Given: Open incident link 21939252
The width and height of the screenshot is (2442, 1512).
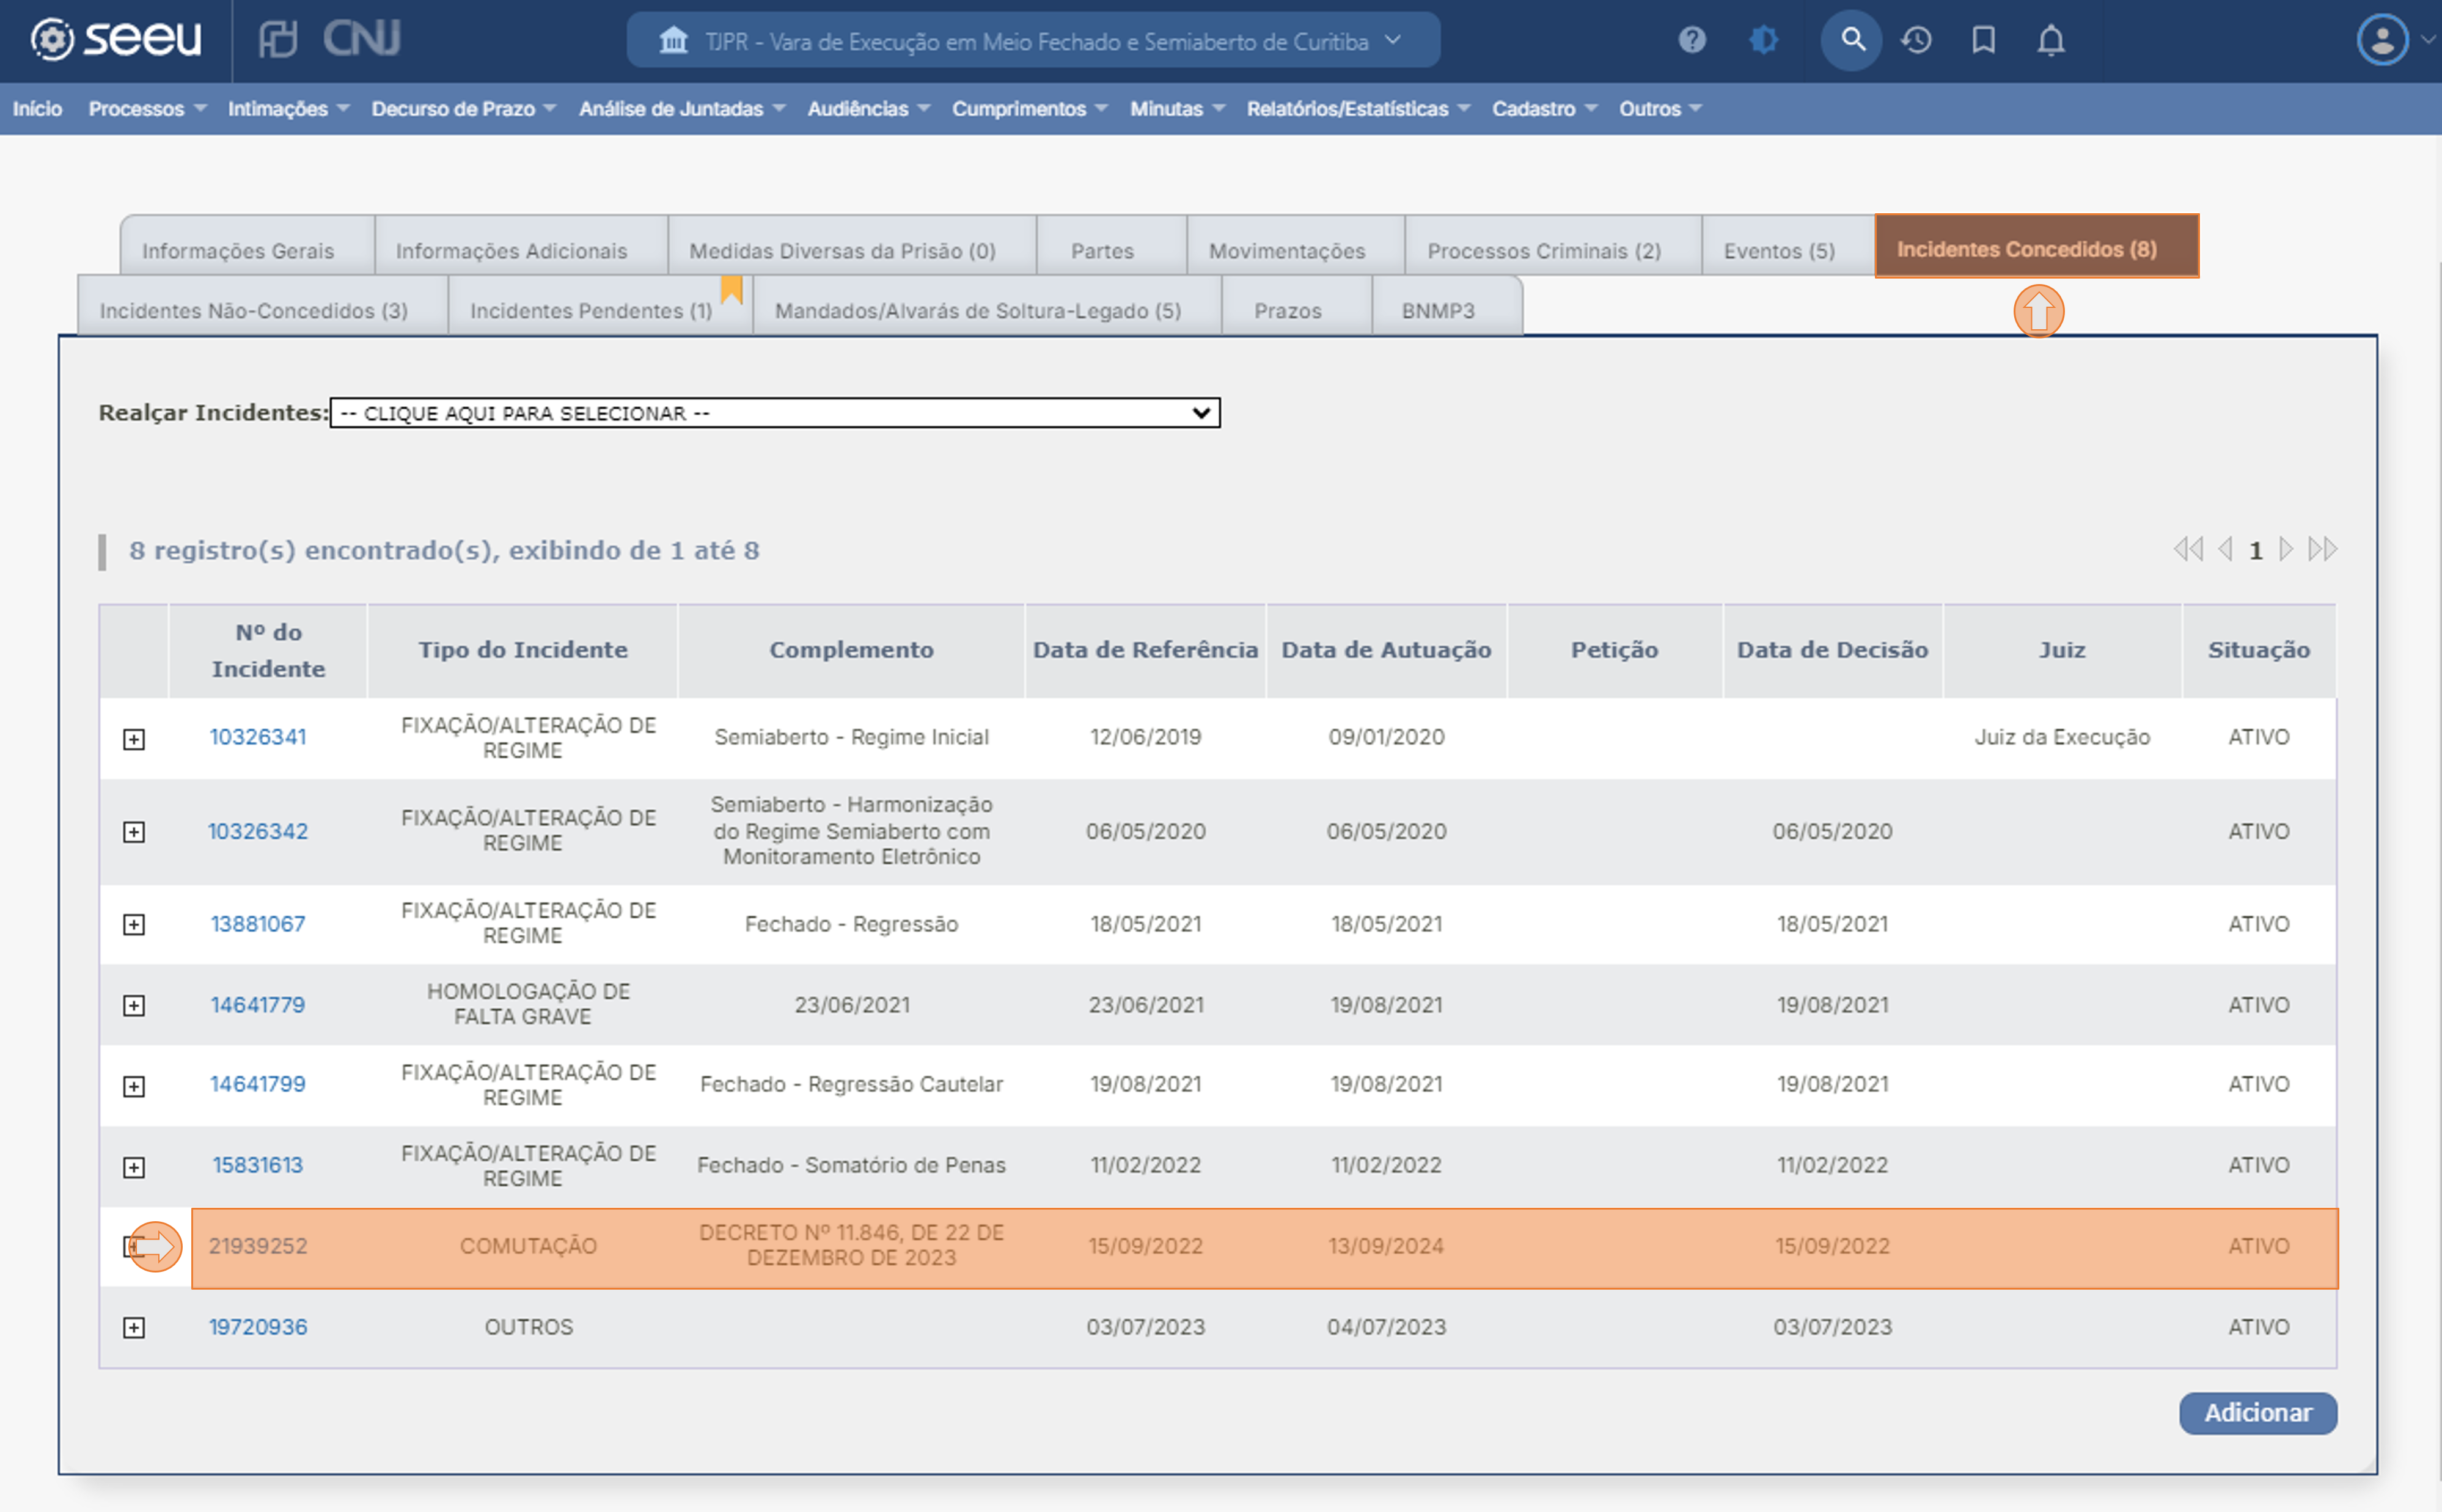Looking at the screenshot, I should point(258,1246).
